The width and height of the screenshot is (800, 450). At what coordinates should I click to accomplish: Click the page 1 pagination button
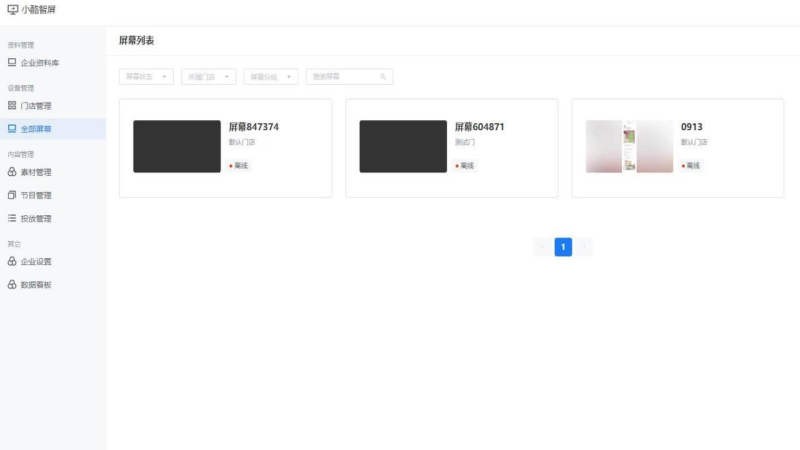coord(563,247)
